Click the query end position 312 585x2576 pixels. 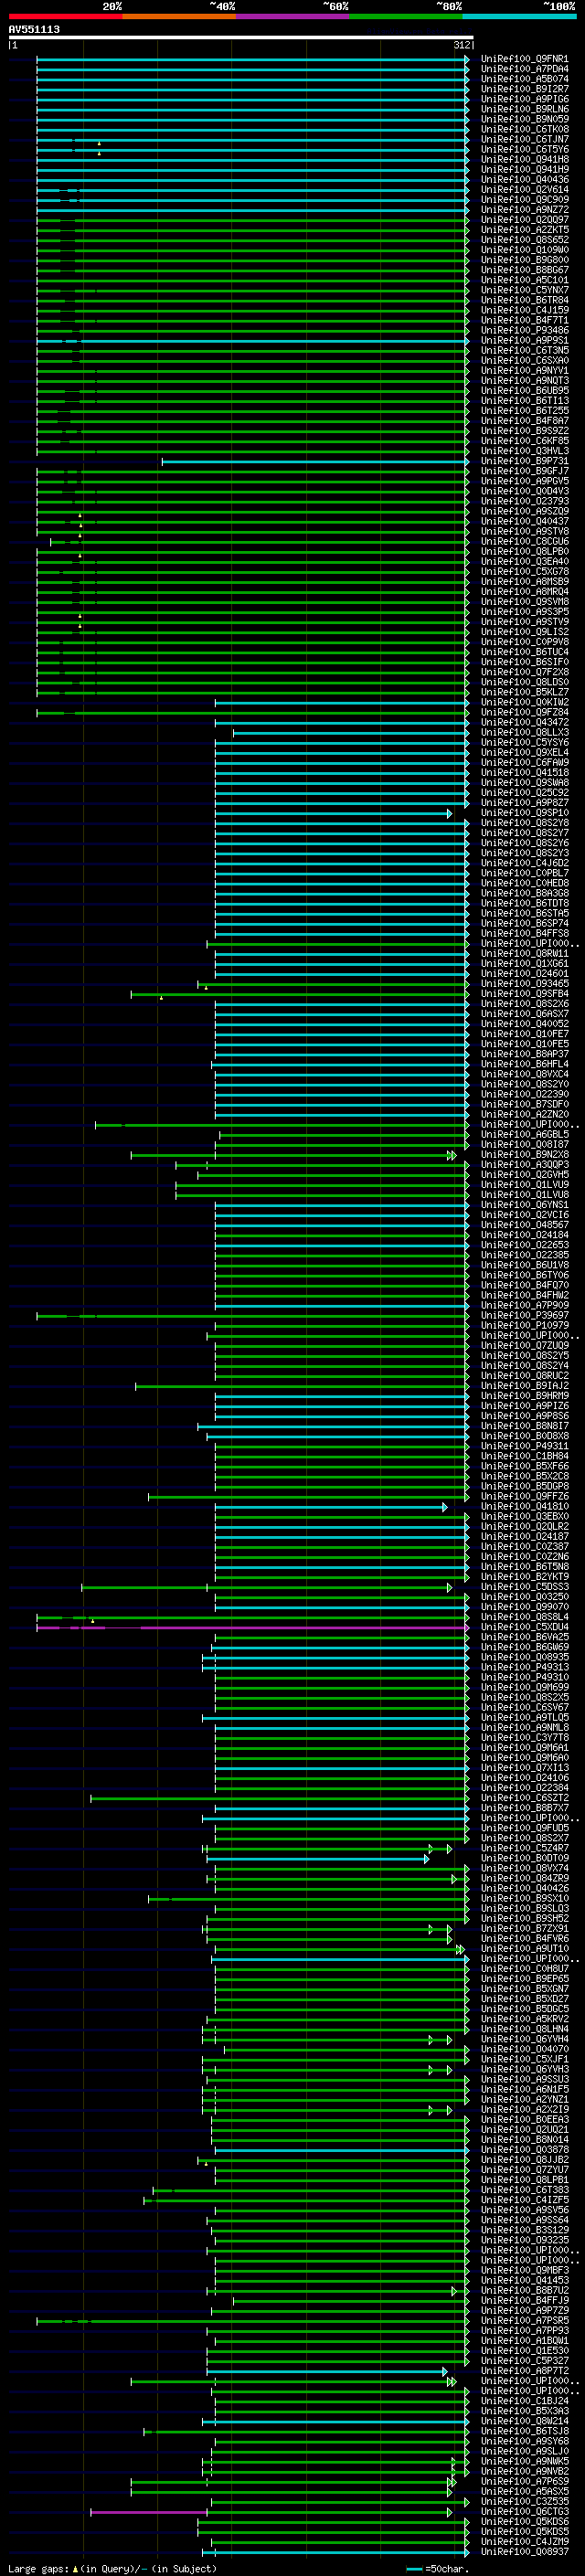click(462, 45)
